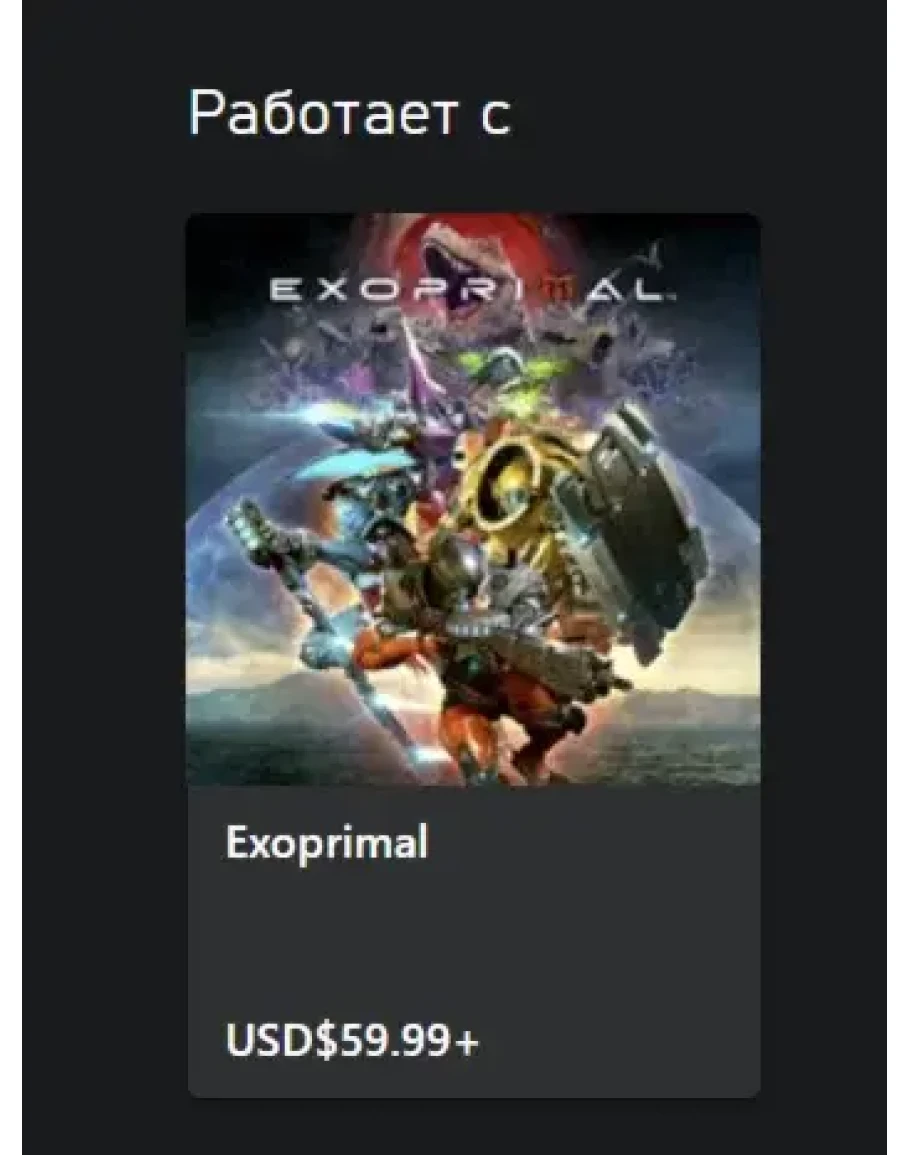
Task: Click the "Работает с" section heading
Action: tap(350, 112)
